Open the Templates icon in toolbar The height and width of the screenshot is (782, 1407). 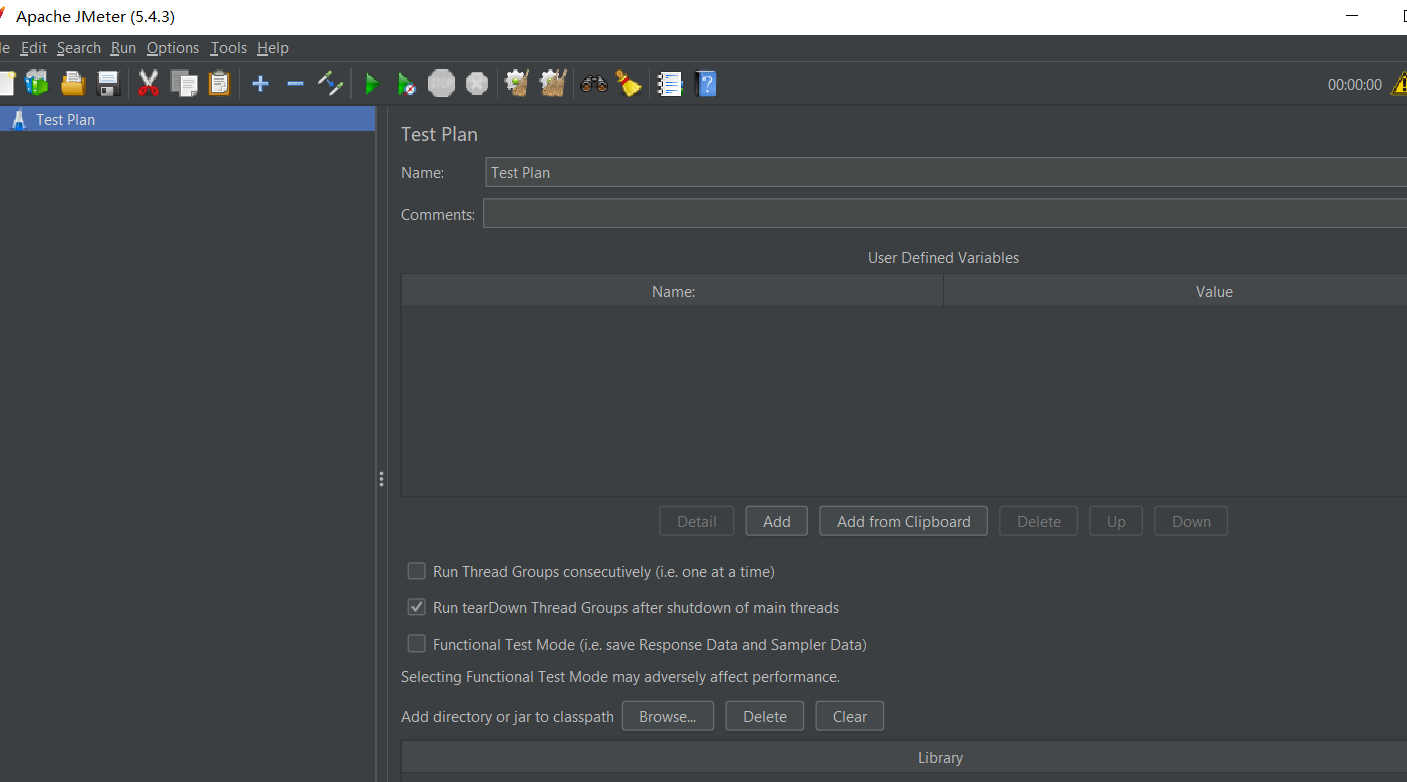tap(37, 83)
